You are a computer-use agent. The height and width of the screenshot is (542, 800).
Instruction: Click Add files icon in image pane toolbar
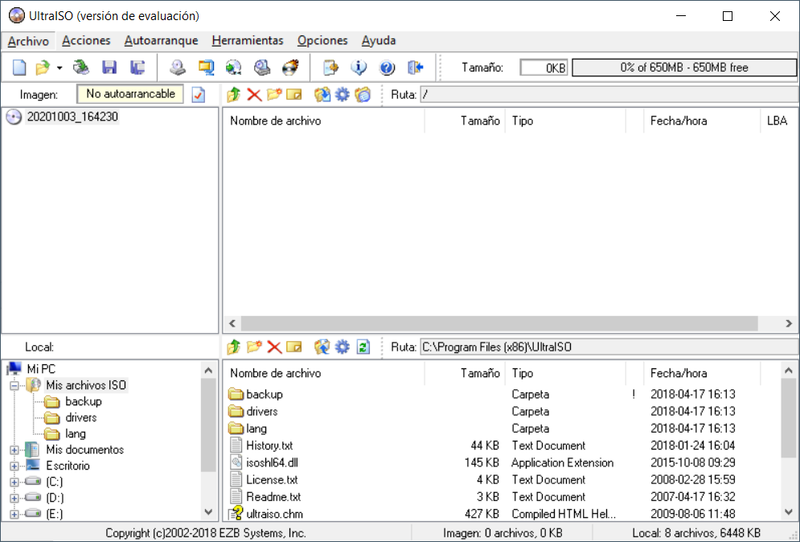(x=322, y=94)
